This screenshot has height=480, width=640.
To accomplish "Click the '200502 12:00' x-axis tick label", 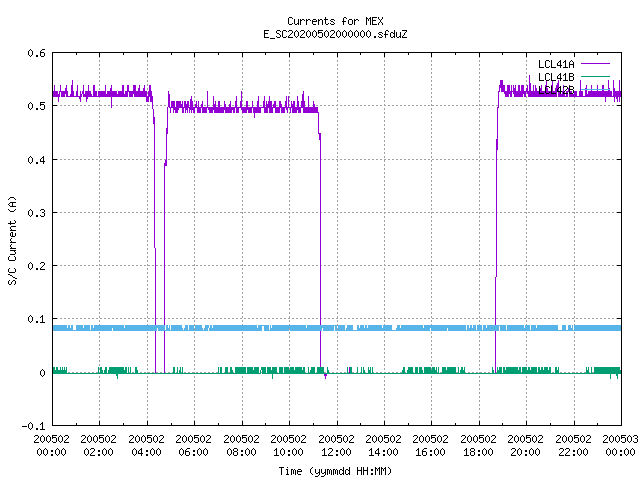I will [x=336, y=445].
